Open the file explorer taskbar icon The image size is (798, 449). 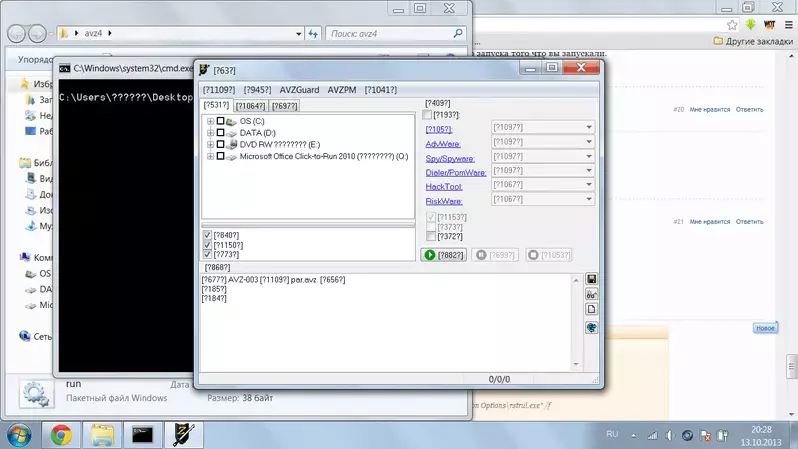pyautogui.click(x=102, y=435)
